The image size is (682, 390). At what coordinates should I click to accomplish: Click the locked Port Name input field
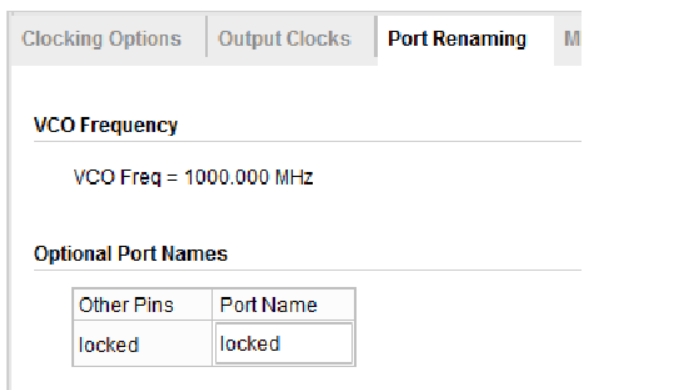pos(284,343)
